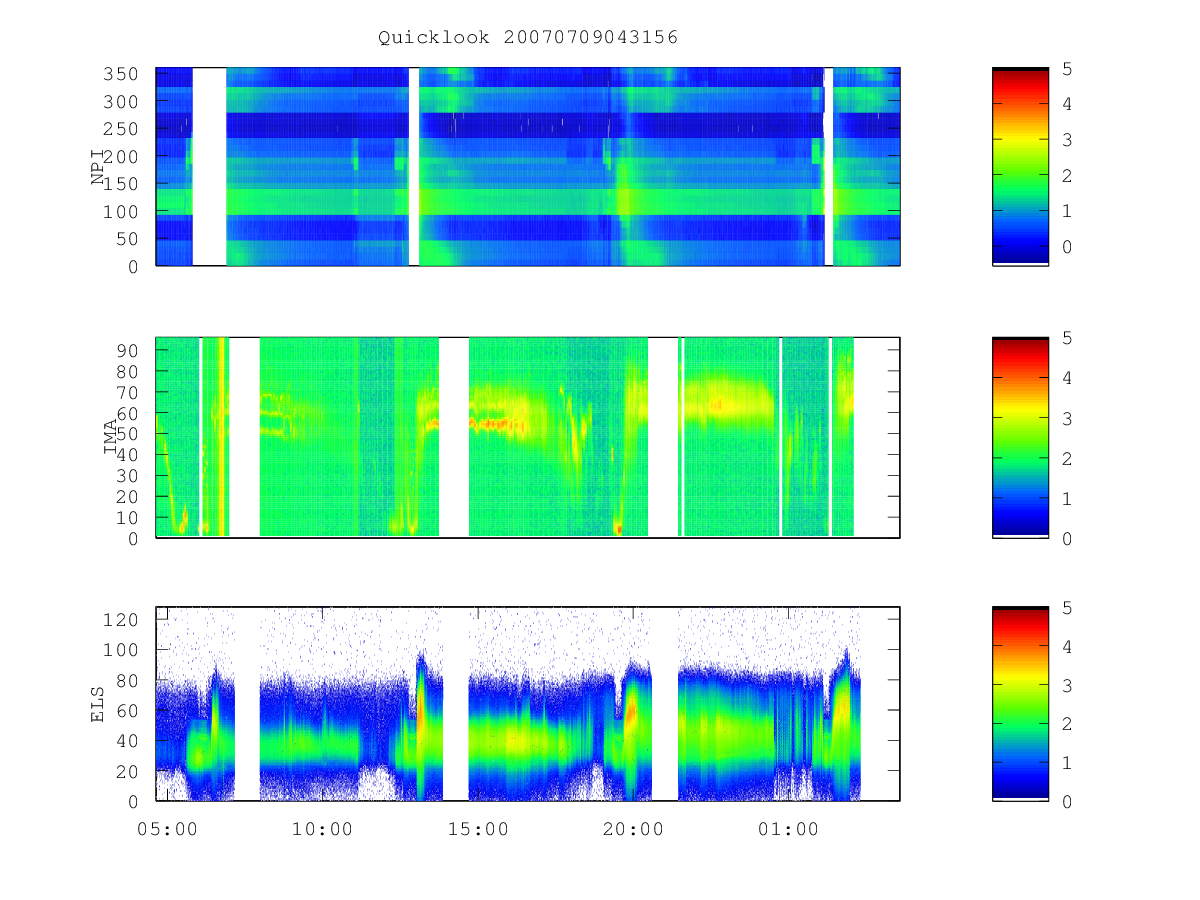Click the title 'Quicklook 20070709043156'

coord(528,37)
